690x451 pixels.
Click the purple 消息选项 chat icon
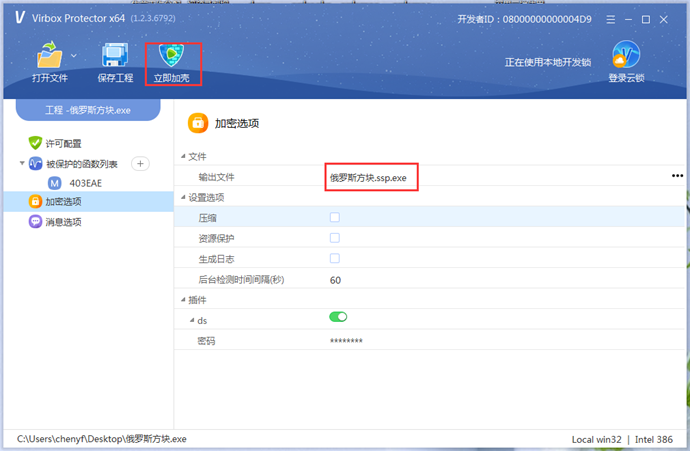[35, 221]
